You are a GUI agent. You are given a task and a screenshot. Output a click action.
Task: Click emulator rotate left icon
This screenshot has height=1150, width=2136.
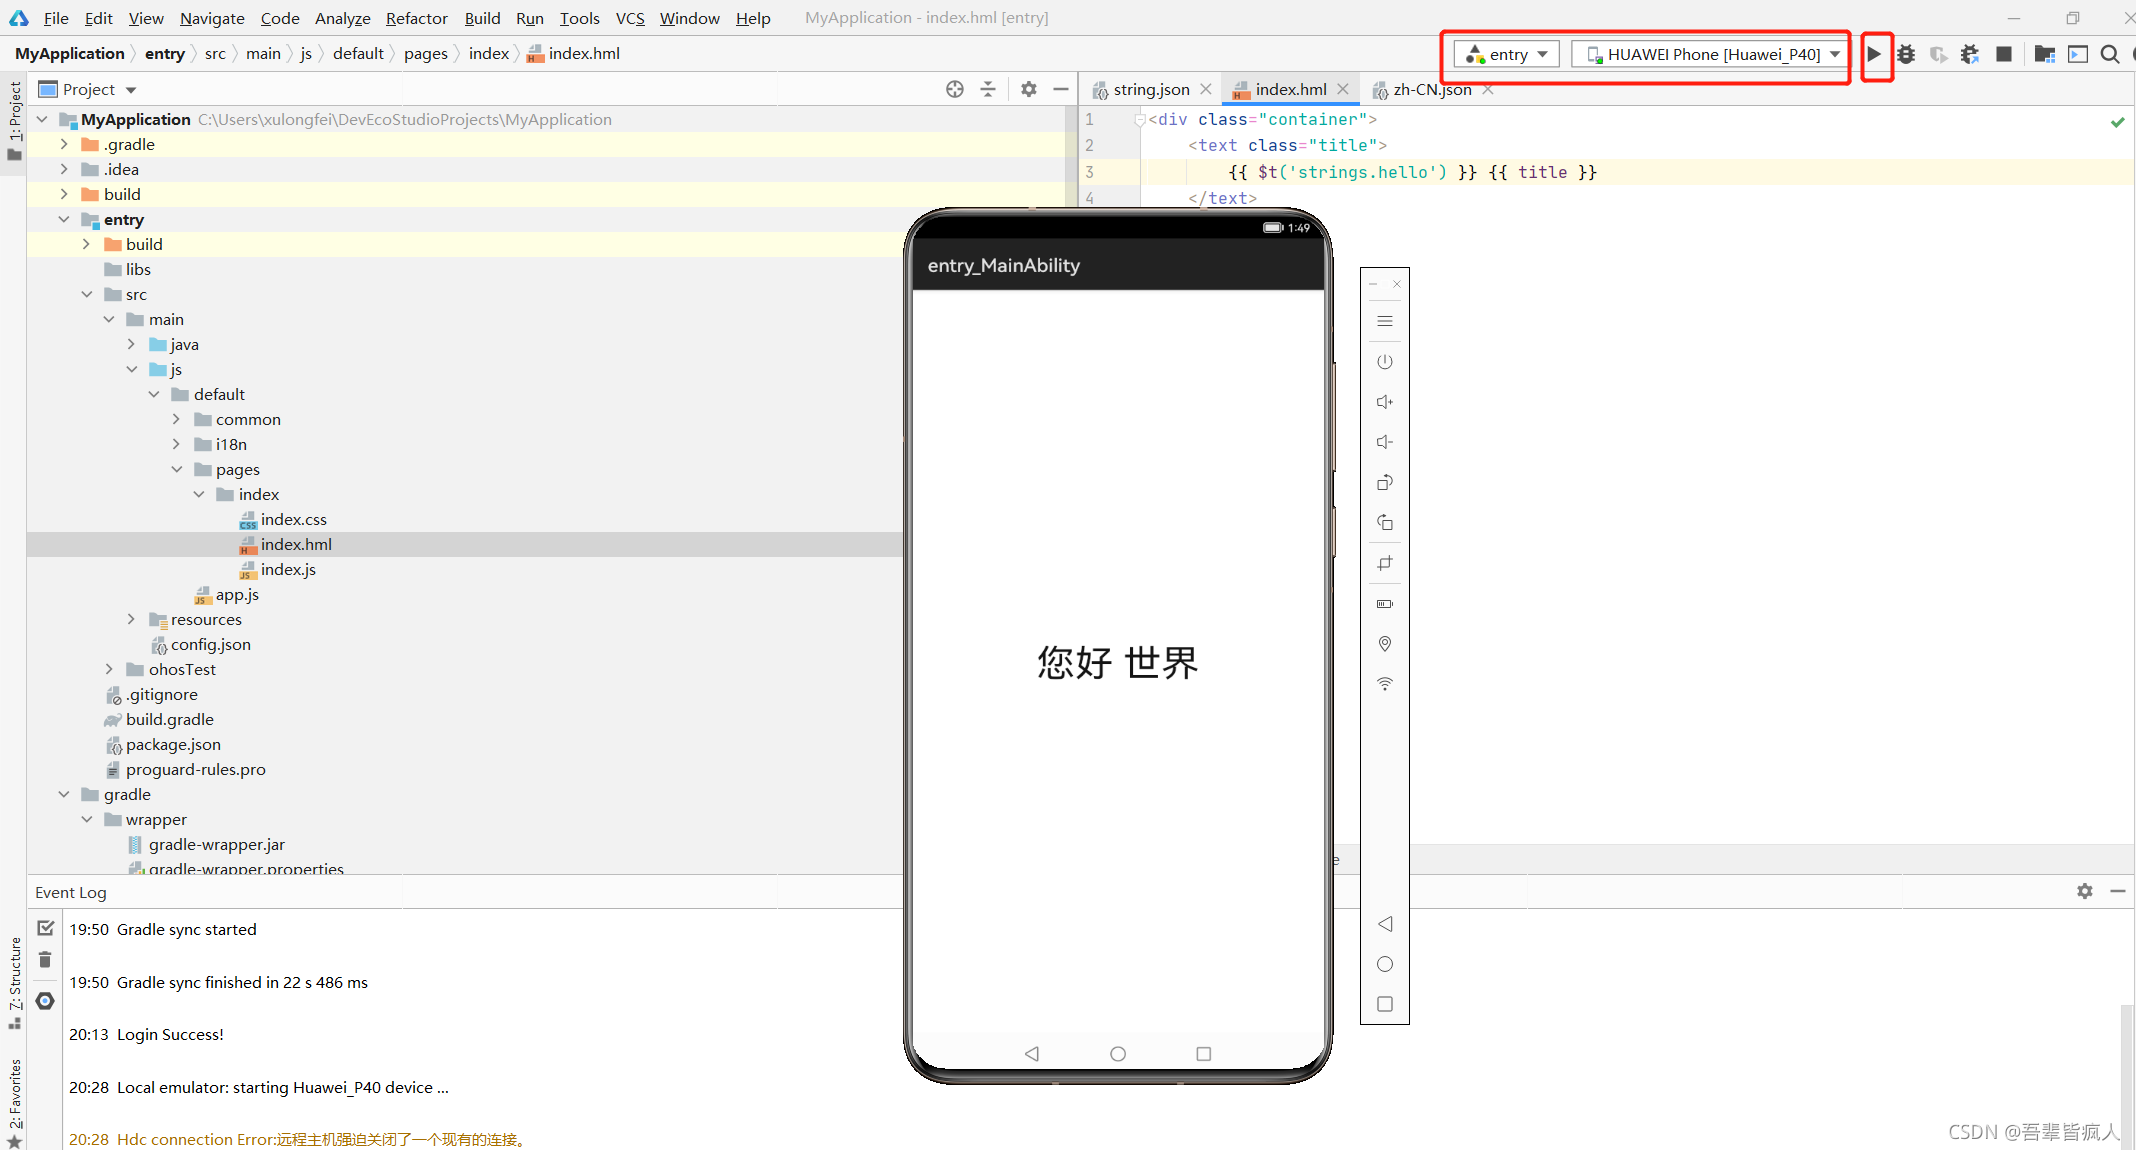(1385, 482)
